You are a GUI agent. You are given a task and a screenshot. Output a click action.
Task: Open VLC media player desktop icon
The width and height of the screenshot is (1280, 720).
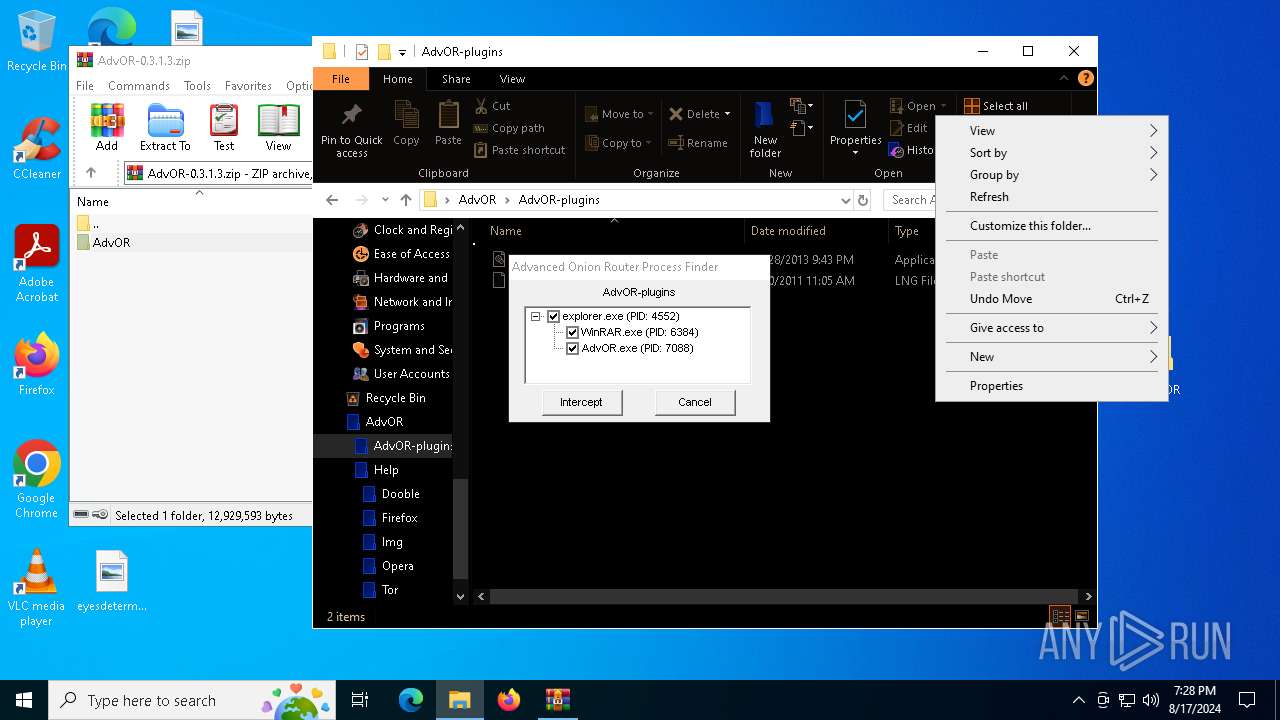click(x=37, y=588)
